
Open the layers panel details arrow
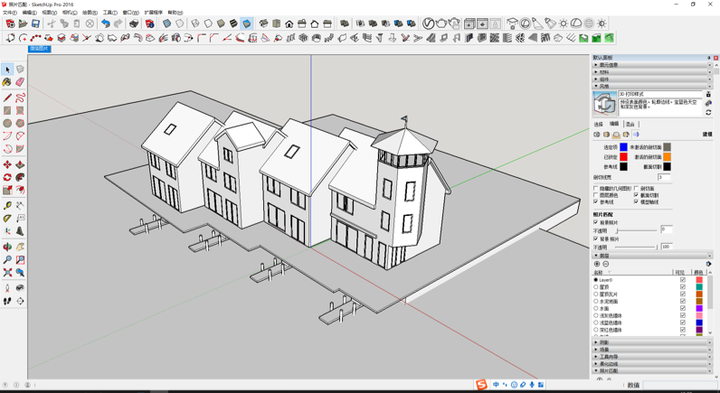pyautogui.click(x=708, y=264)
